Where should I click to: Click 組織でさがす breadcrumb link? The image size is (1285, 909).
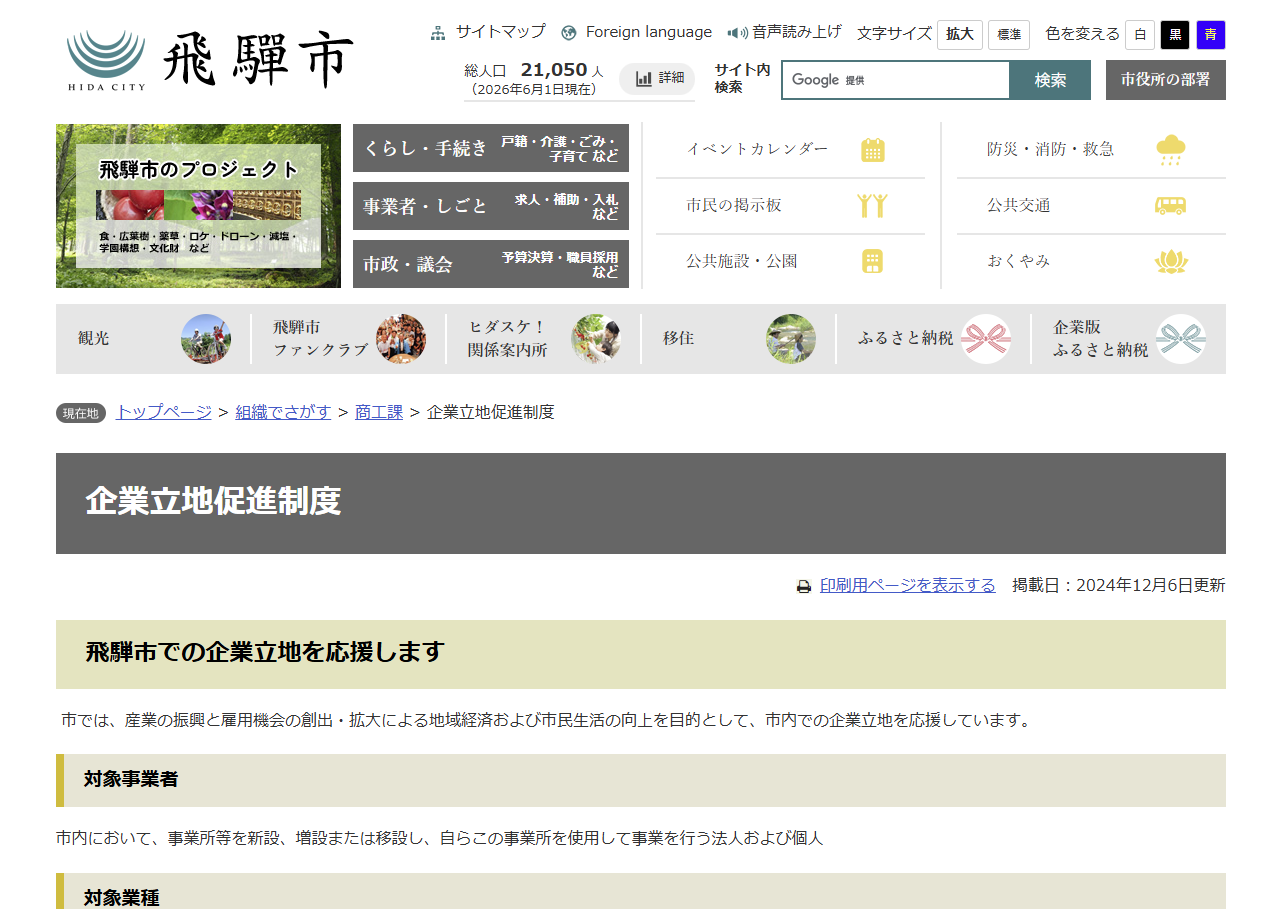coord(283,412)
